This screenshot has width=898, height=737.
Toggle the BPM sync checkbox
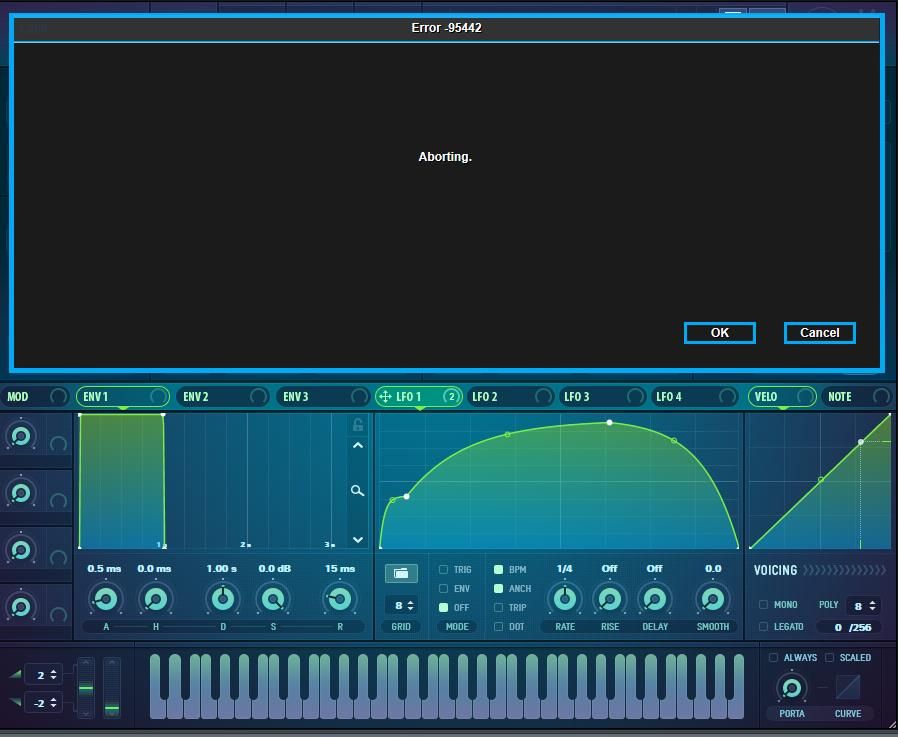click(x=498, y=569)
